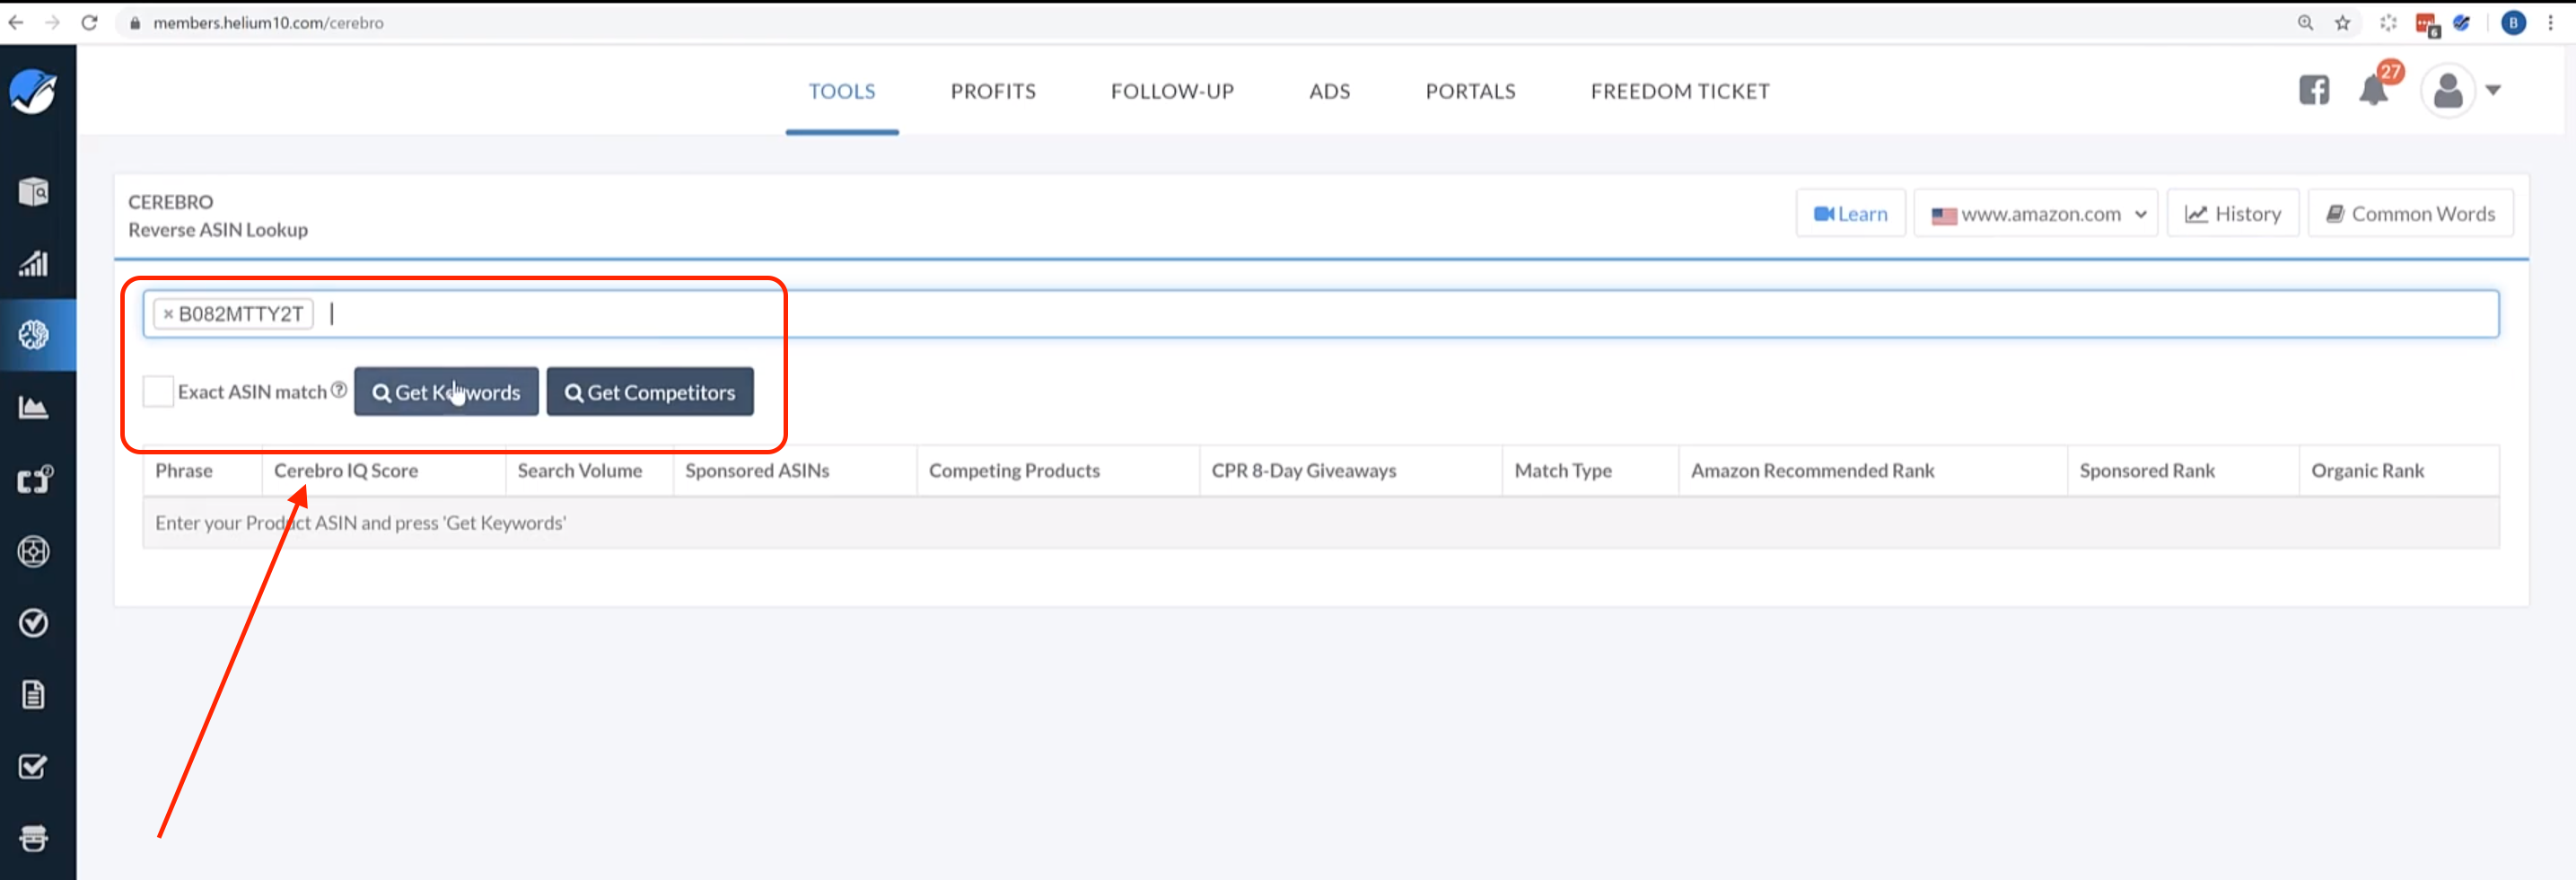Click the browser address bar URL

click(x=268, y=23)
